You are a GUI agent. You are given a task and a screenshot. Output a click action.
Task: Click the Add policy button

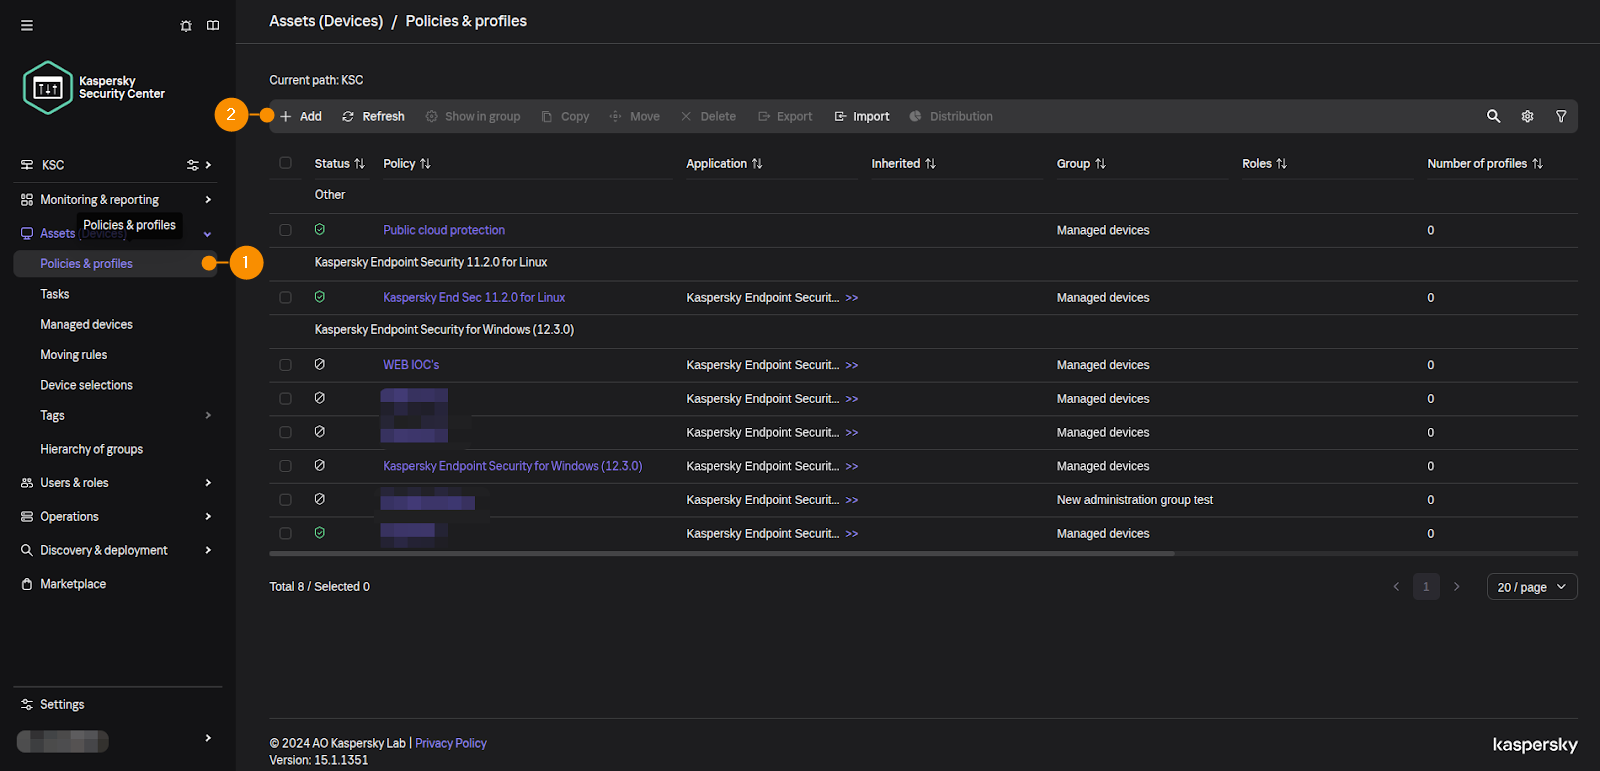coord(301,116)
